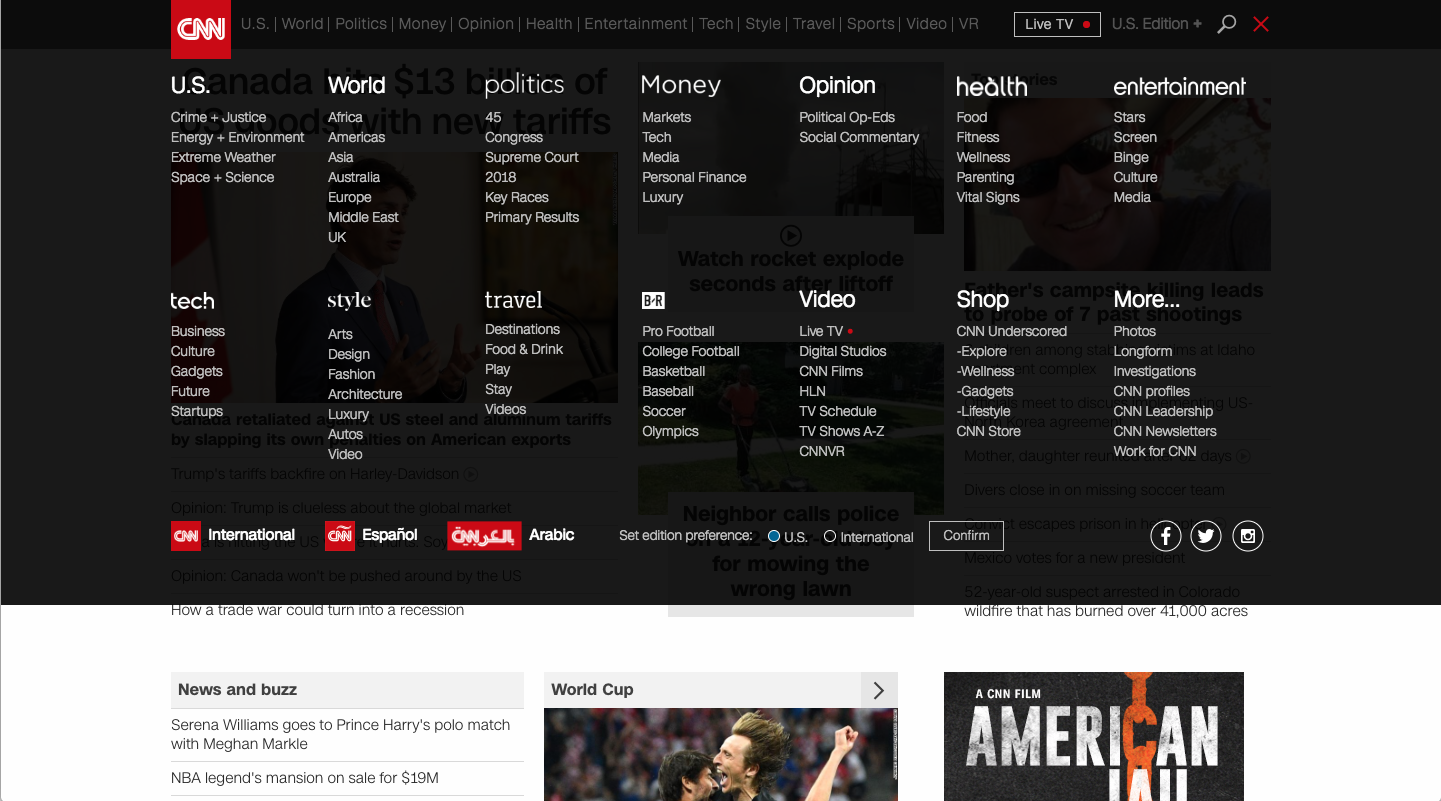
Task: Select the International edition radio button
Action: (830, 537)
